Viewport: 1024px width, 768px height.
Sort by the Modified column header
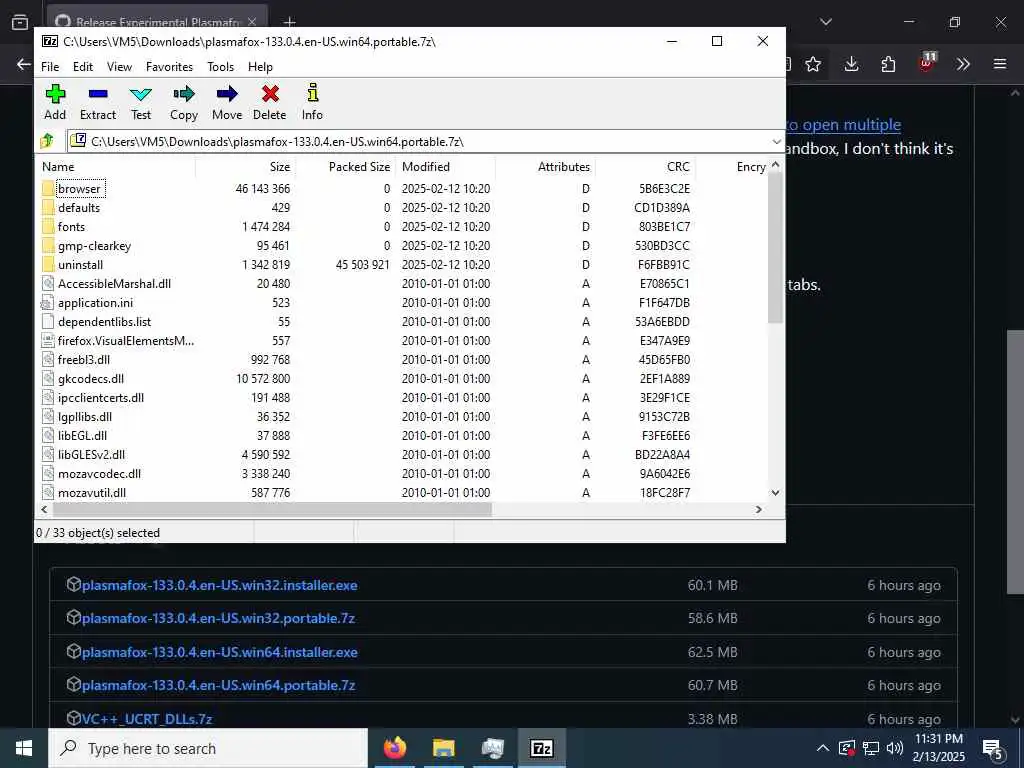[x=445, y=167]
